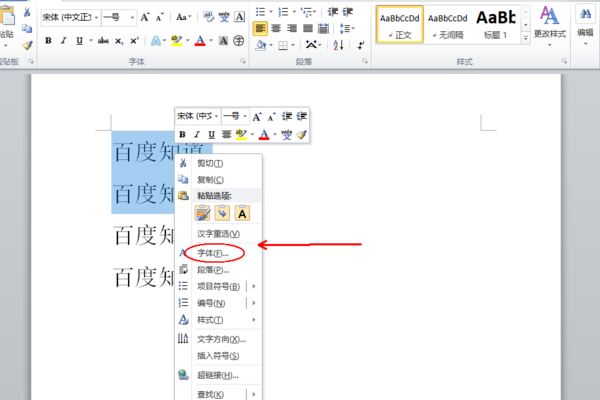
Task: Click the Format Painter in clipboard group
Action: point(27,46)
